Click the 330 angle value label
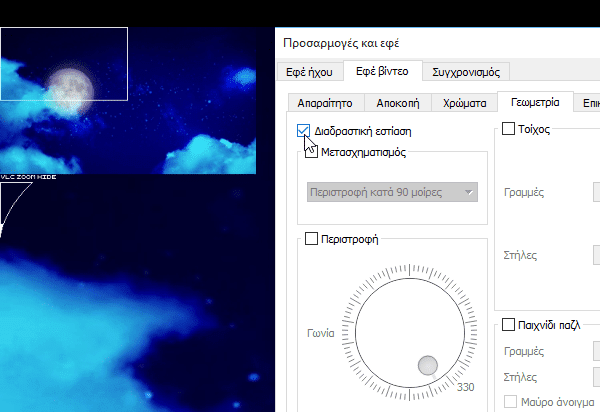This screenshot has height=412, width=600. [465, 387]
